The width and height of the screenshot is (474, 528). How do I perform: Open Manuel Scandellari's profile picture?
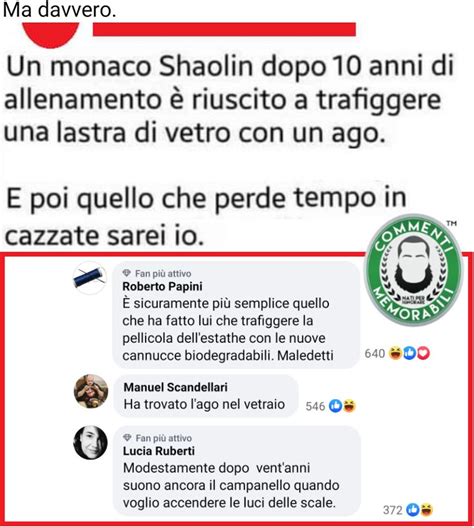tap(91, 391)
